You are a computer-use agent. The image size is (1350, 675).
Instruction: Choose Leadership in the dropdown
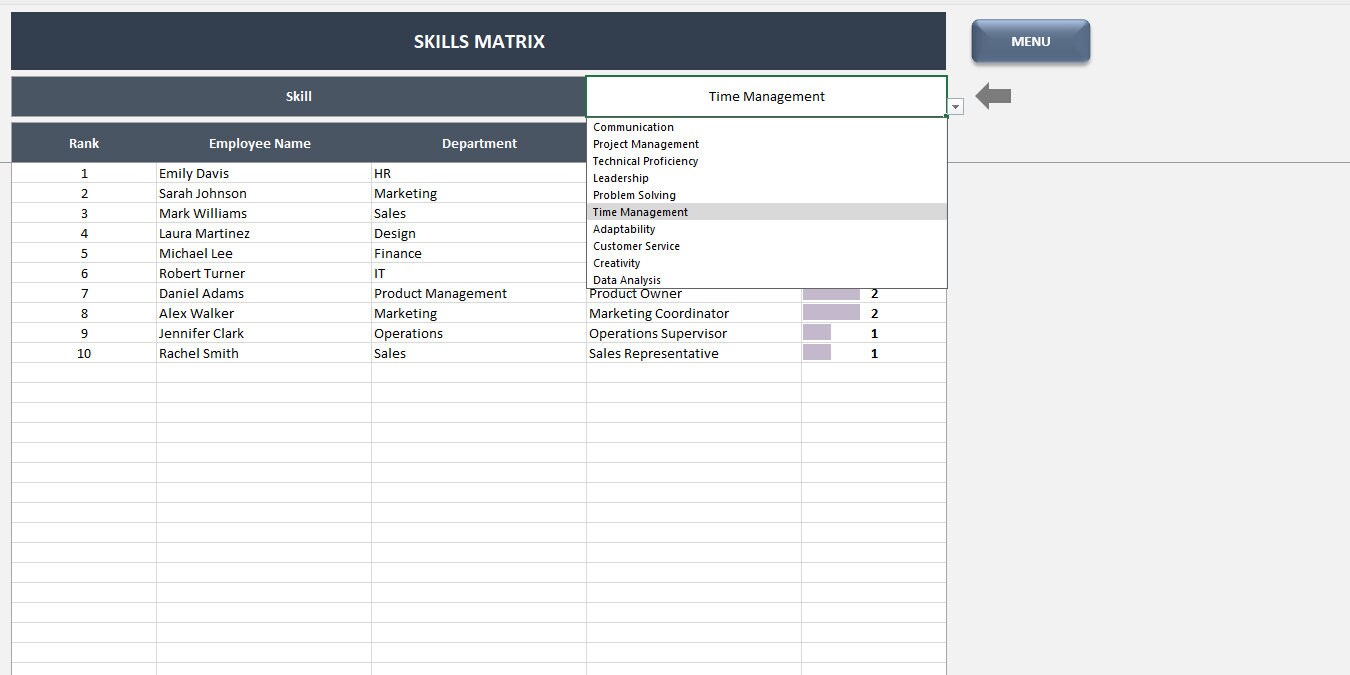pos(620,178)
